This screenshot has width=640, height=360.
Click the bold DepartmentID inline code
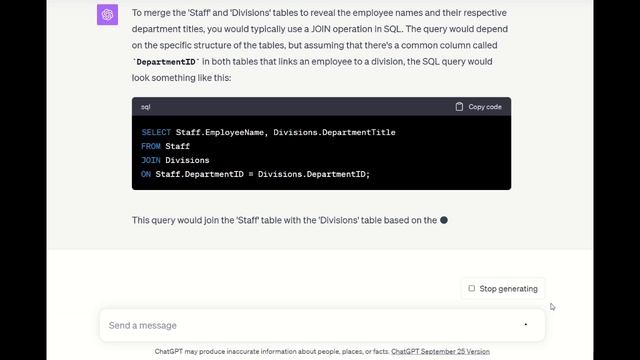tap(166, 62)
